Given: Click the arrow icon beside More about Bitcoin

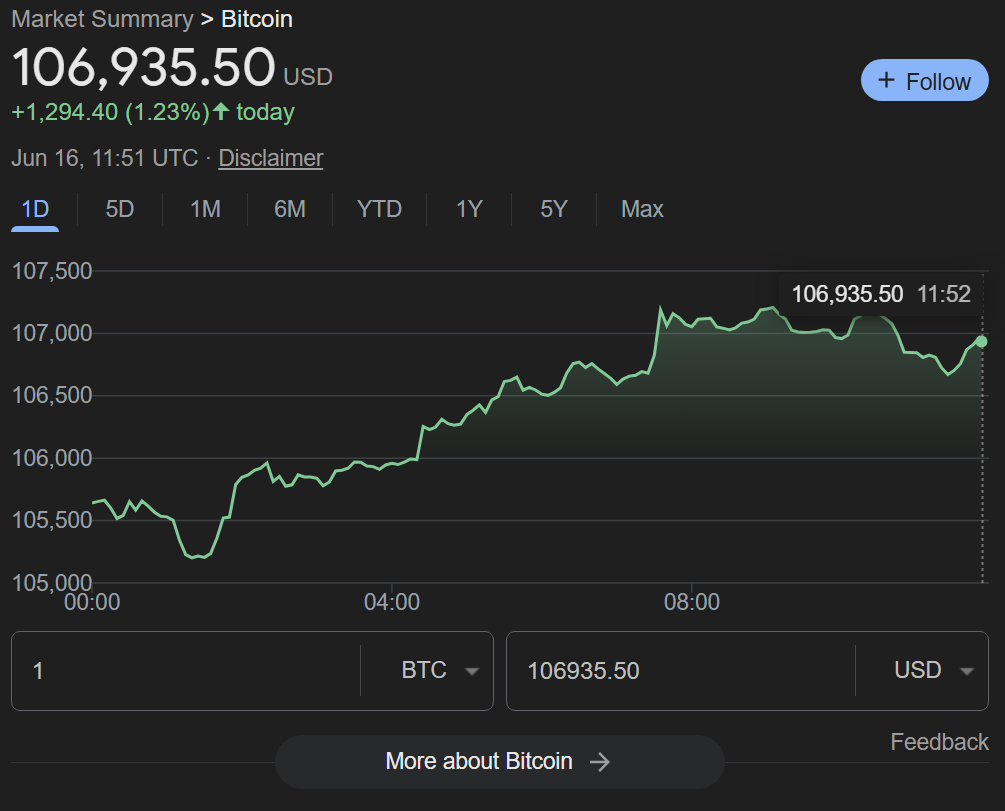Looking at the screenshot, I should point(600,762).
